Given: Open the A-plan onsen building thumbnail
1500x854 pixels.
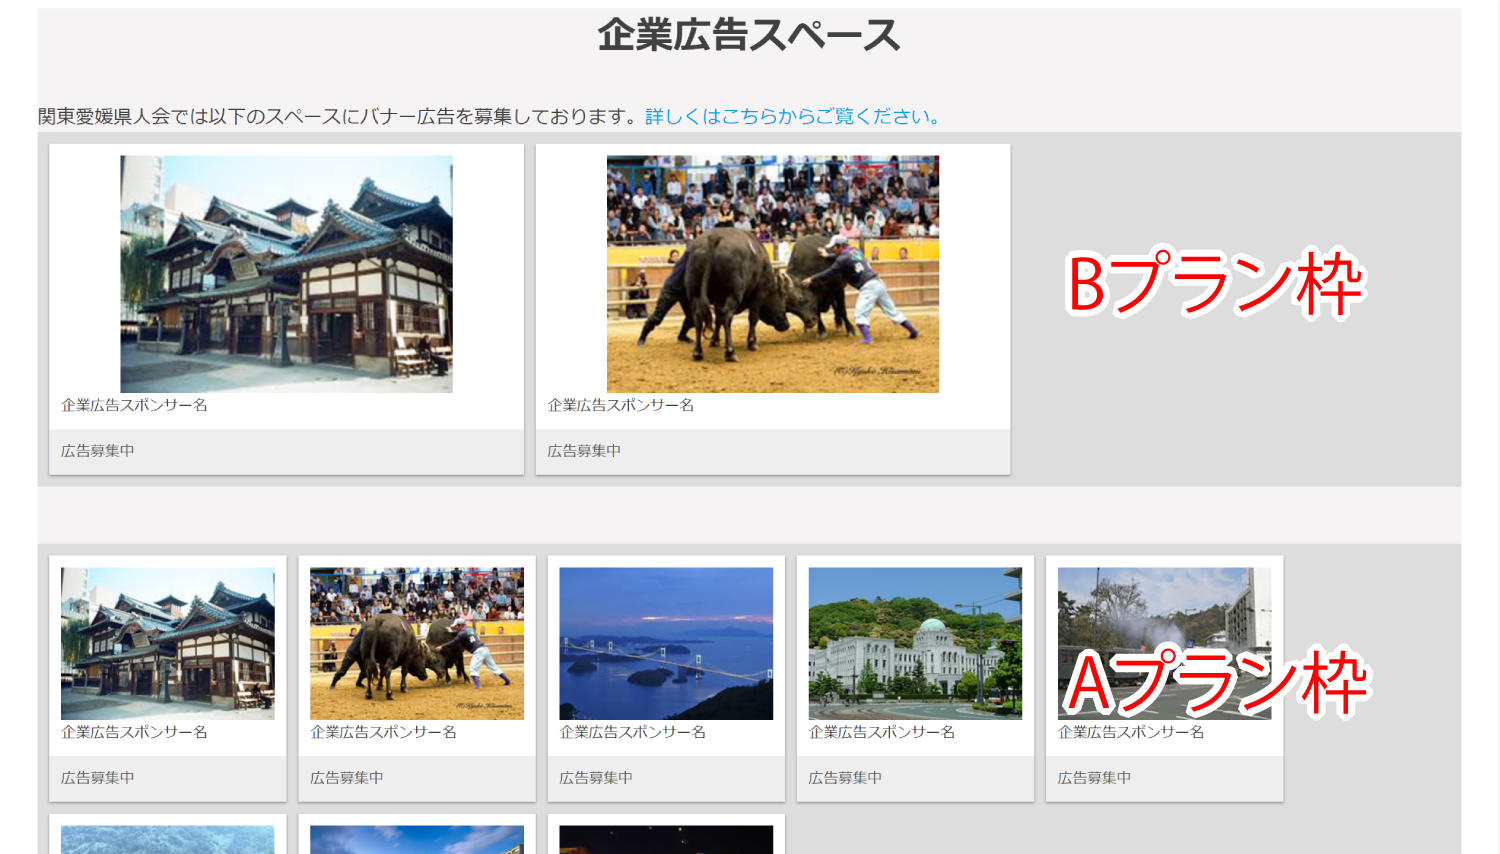Looking at the screenshot, I should [168, 644].
